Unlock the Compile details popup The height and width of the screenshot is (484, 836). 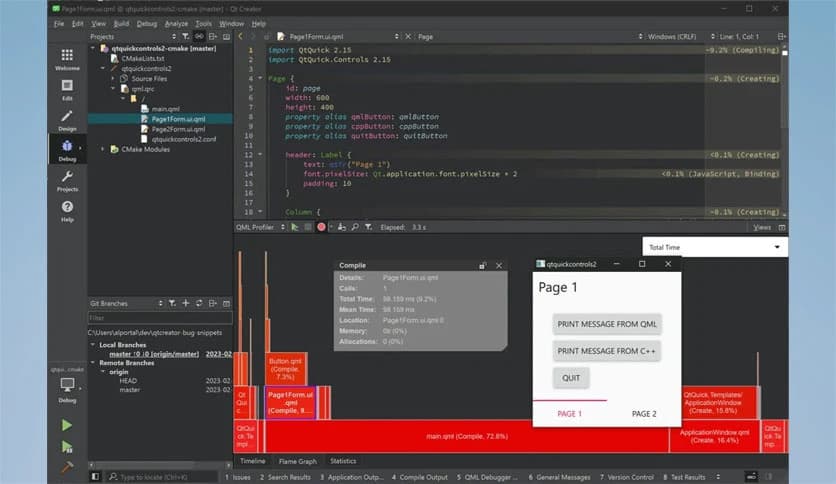tap(483, 265)
